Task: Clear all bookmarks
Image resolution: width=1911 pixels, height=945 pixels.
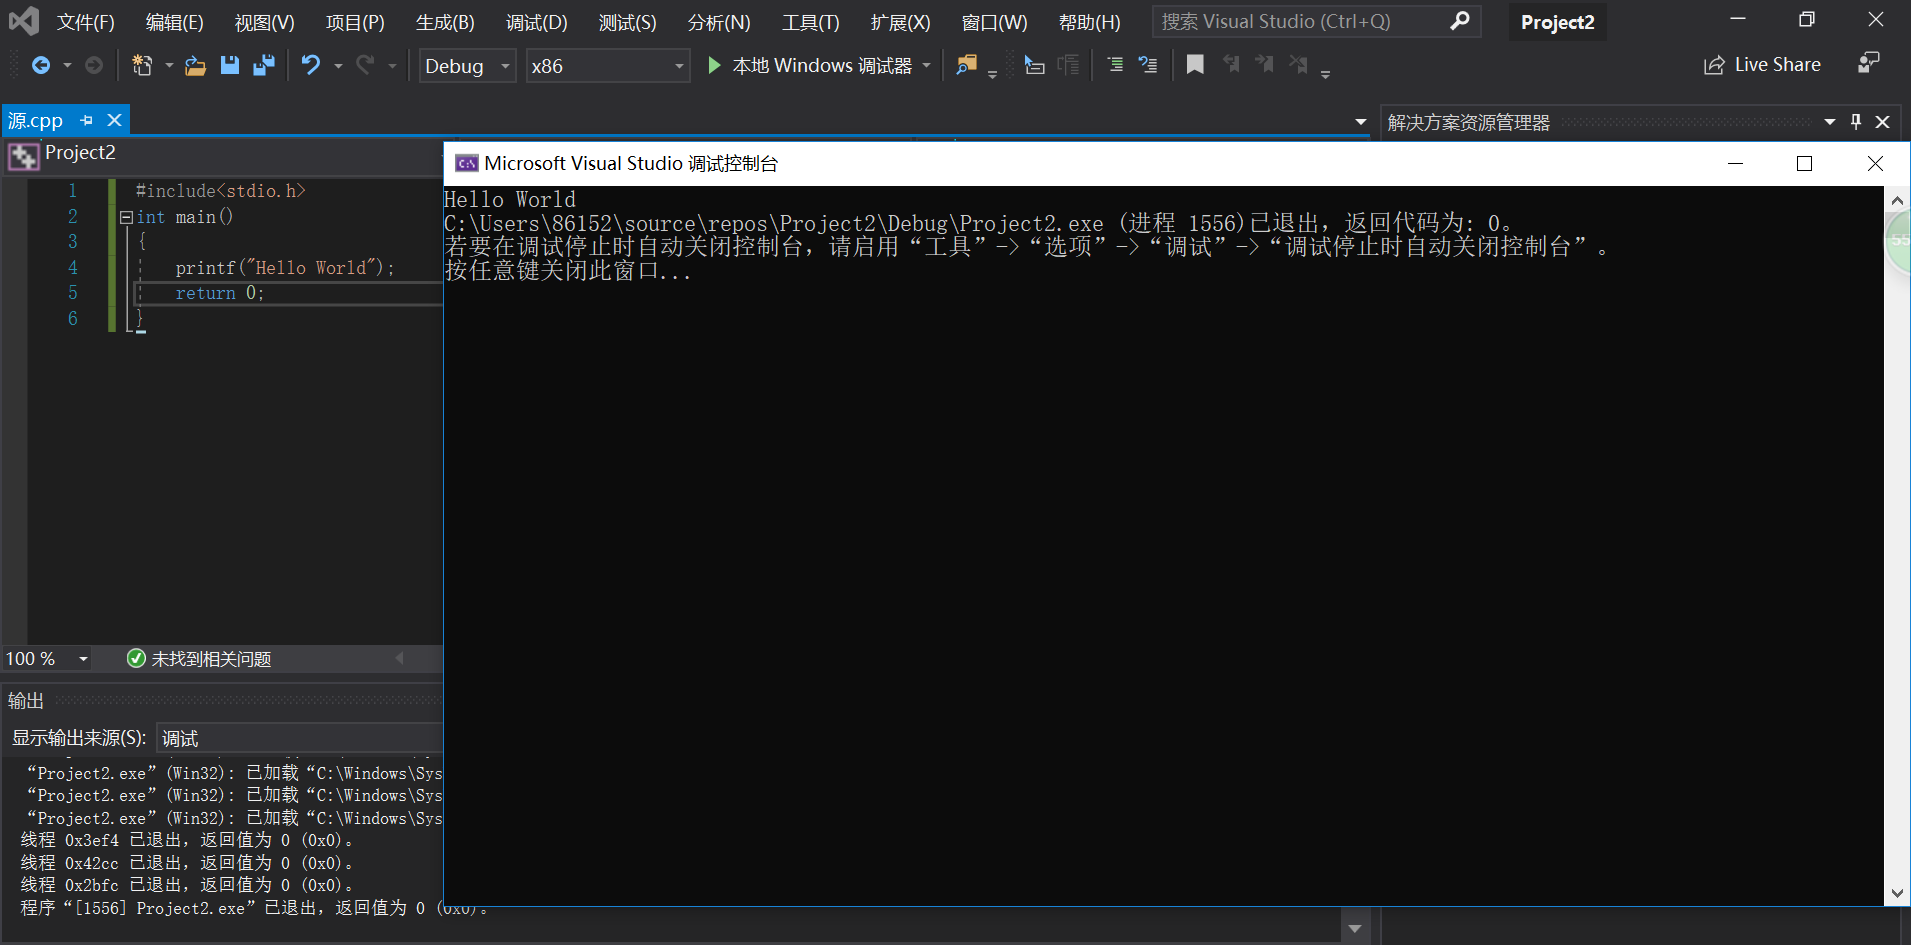Action: (1299, 65)
